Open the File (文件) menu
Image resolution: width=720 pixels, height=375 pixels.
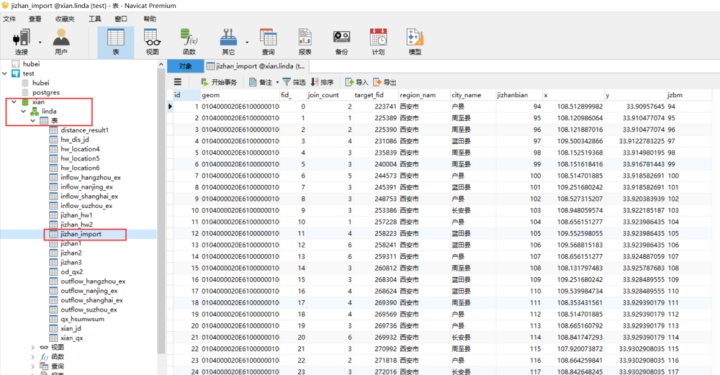[10, 19]
